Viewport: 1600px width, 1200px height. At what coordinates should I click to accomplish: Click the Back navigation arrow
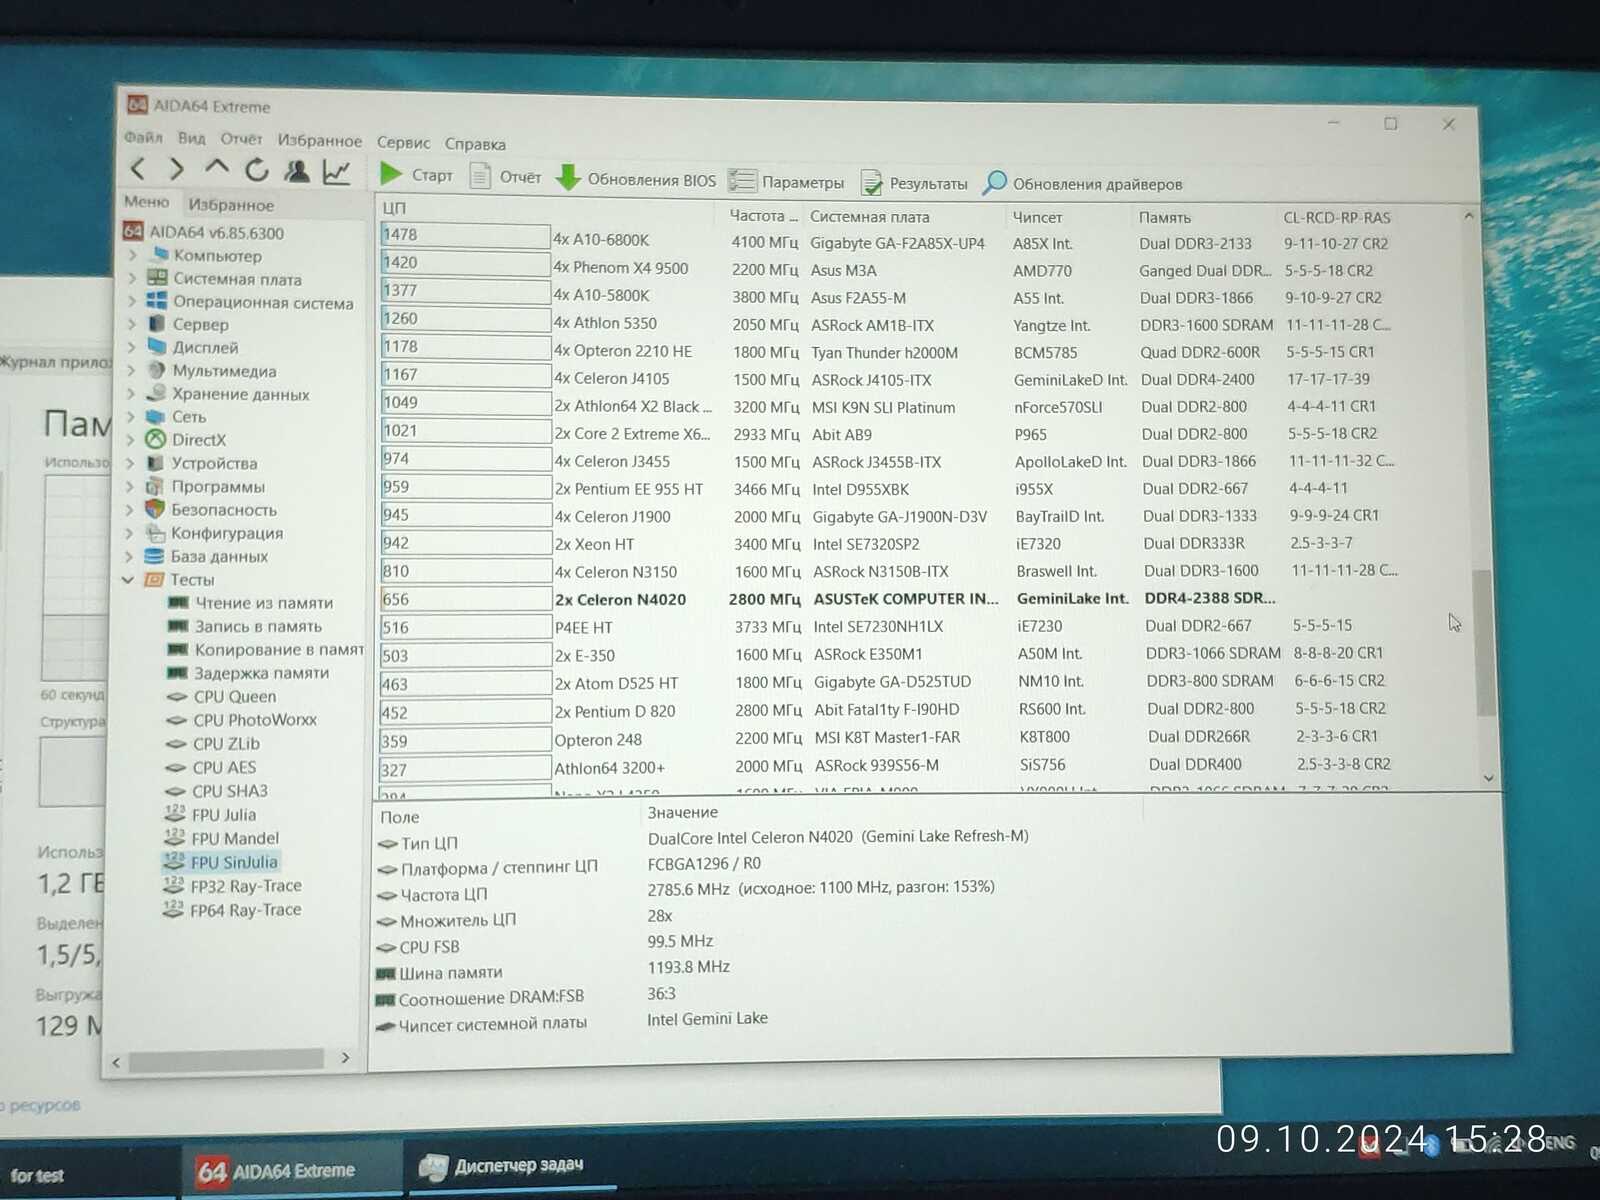(x=139, y=169)
